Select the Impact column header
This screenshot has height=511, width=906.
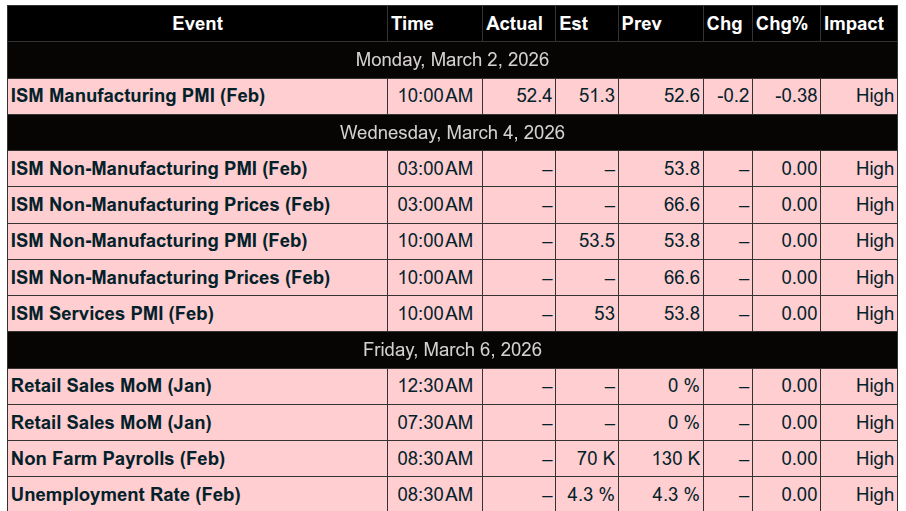854,24
